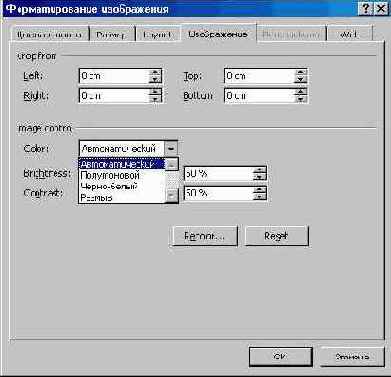391x377 pixels.
Task: Select the Изображение tab
Action: point(218,33)
